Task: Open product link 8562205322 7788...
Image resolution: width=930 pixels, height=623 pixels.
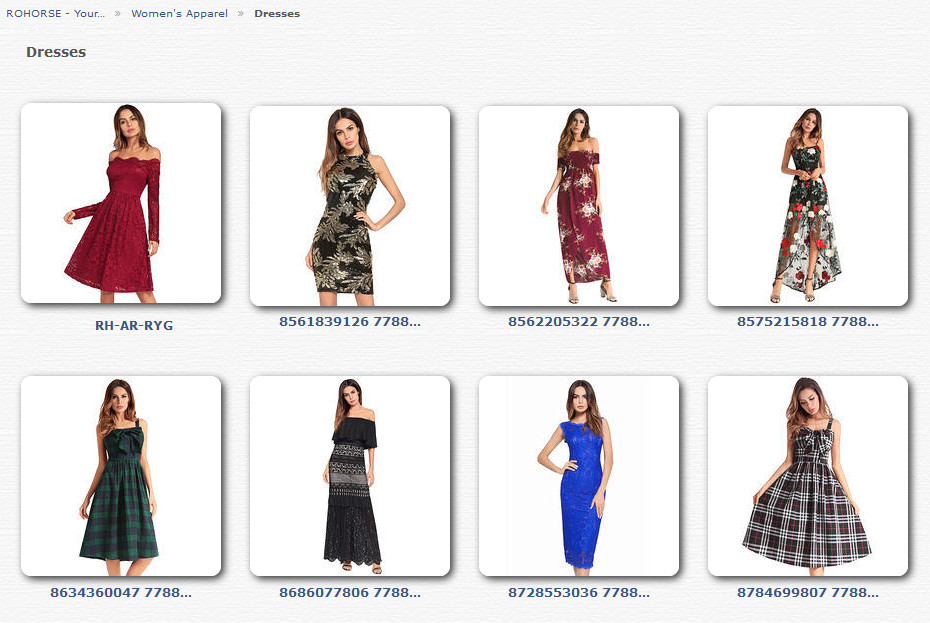Action: tap(579, 322)
